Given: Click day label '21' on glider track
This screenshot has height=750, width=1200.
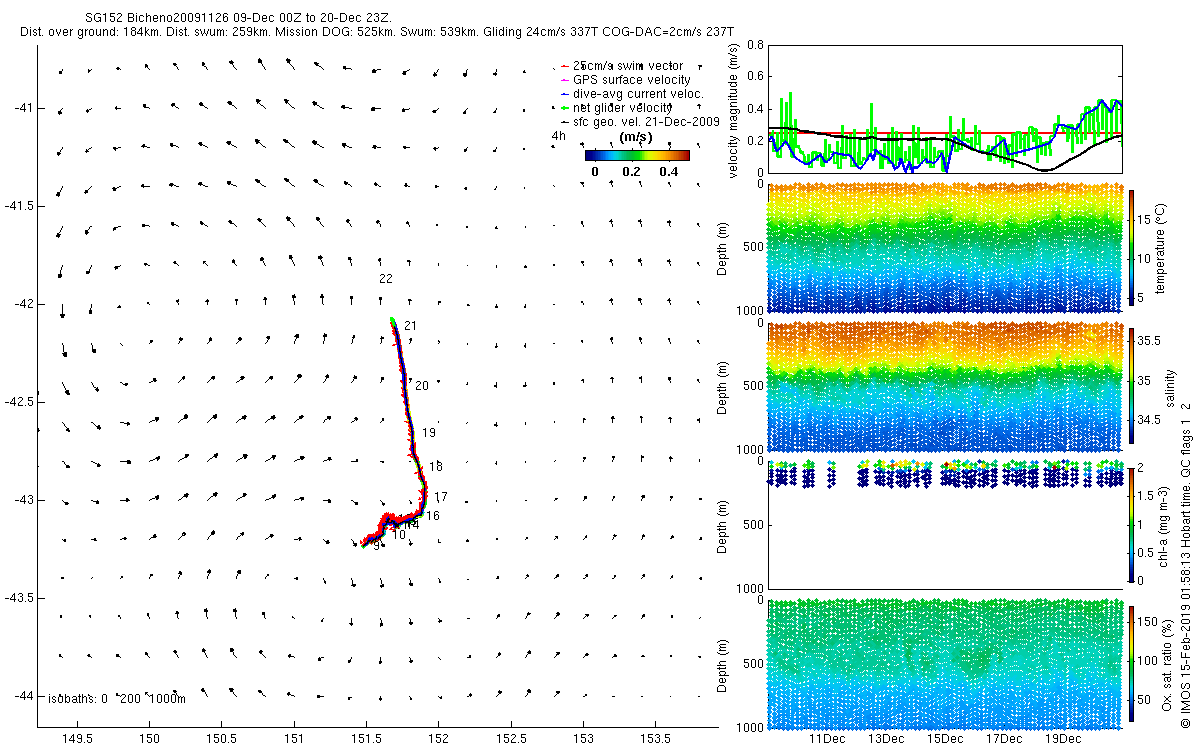Looking at the screenshot, I should pos(411,325).
